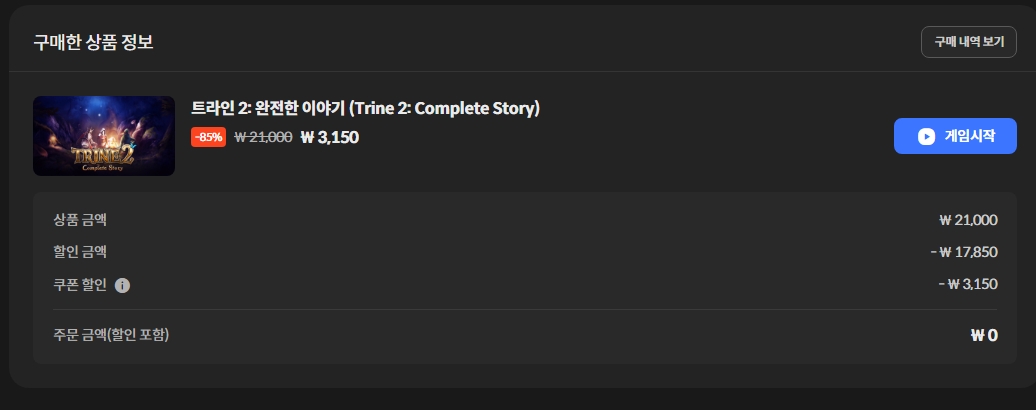Select the 상품 금액 label
This screenshot has width=1036, height=410.
80,220
